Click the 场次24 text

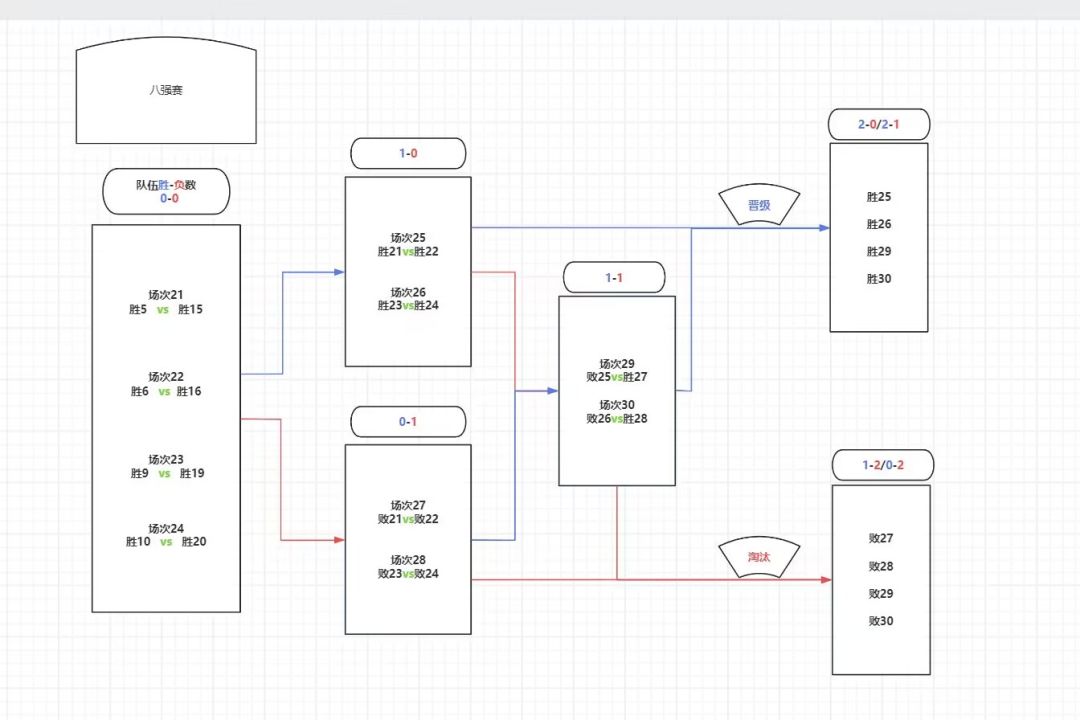(166, 528)
